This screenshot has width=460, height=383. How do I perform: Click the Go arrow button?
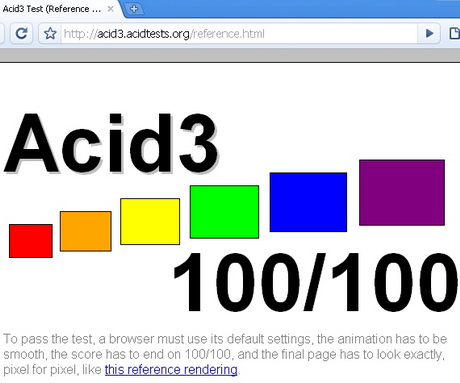coord(430,33)
